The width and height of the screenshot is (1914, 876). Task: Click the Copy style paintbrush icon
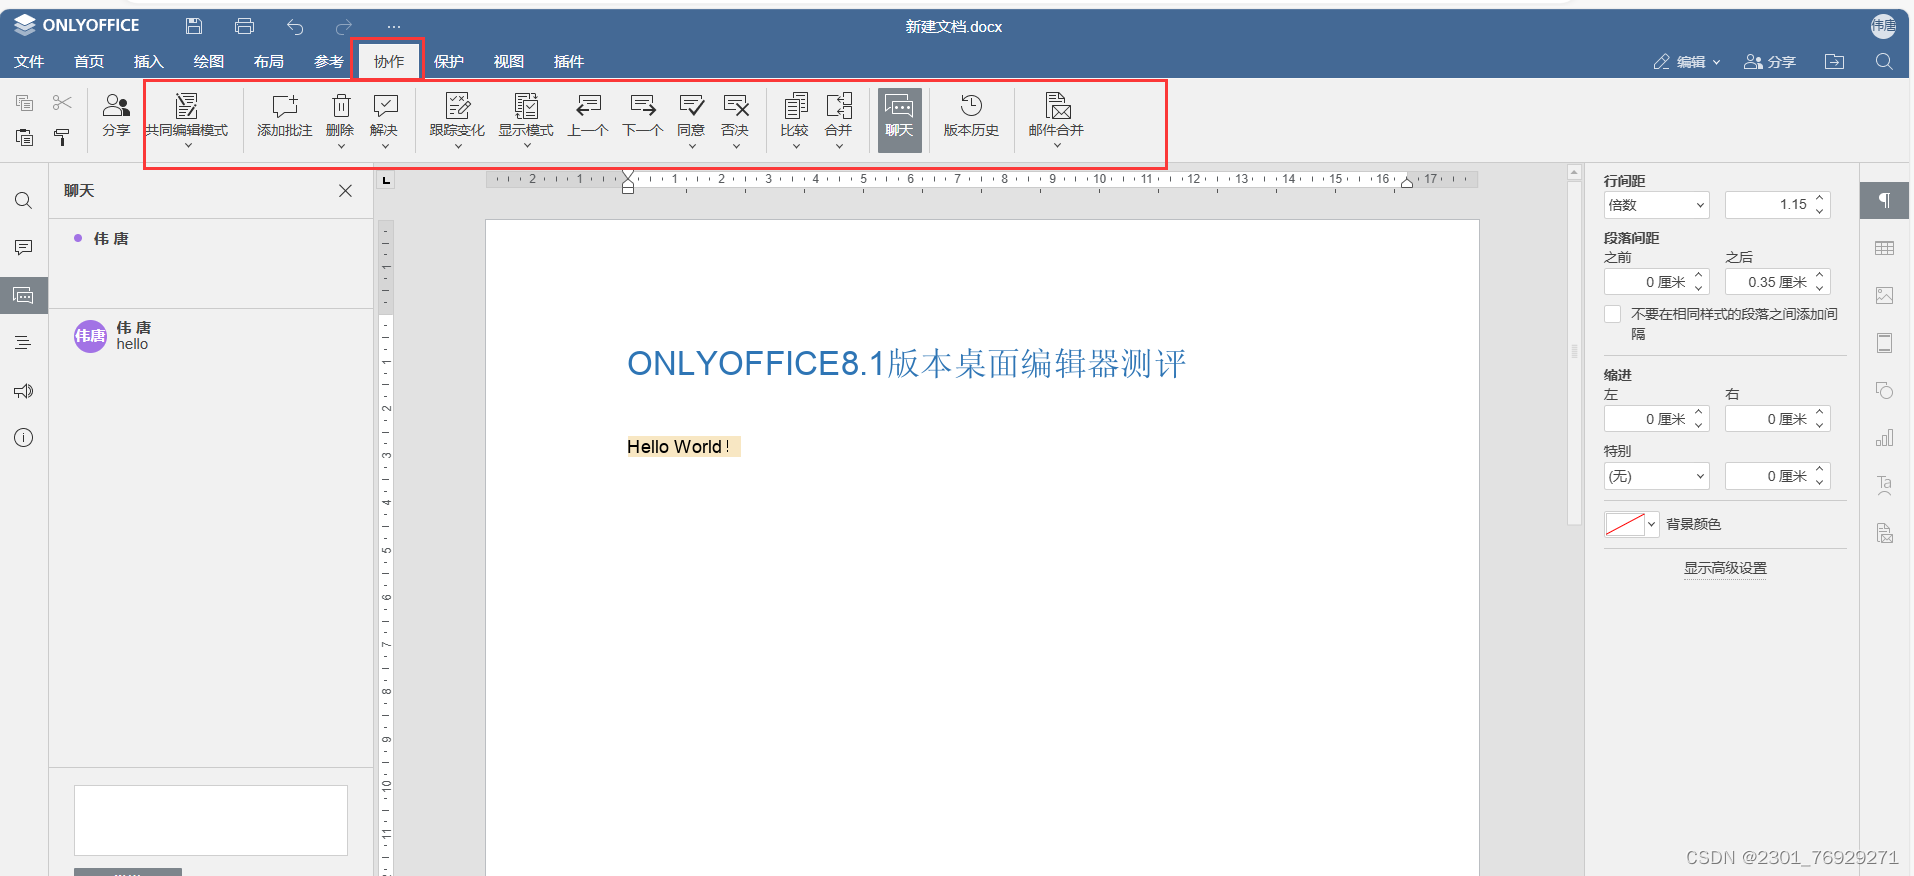tap(62, 137)
